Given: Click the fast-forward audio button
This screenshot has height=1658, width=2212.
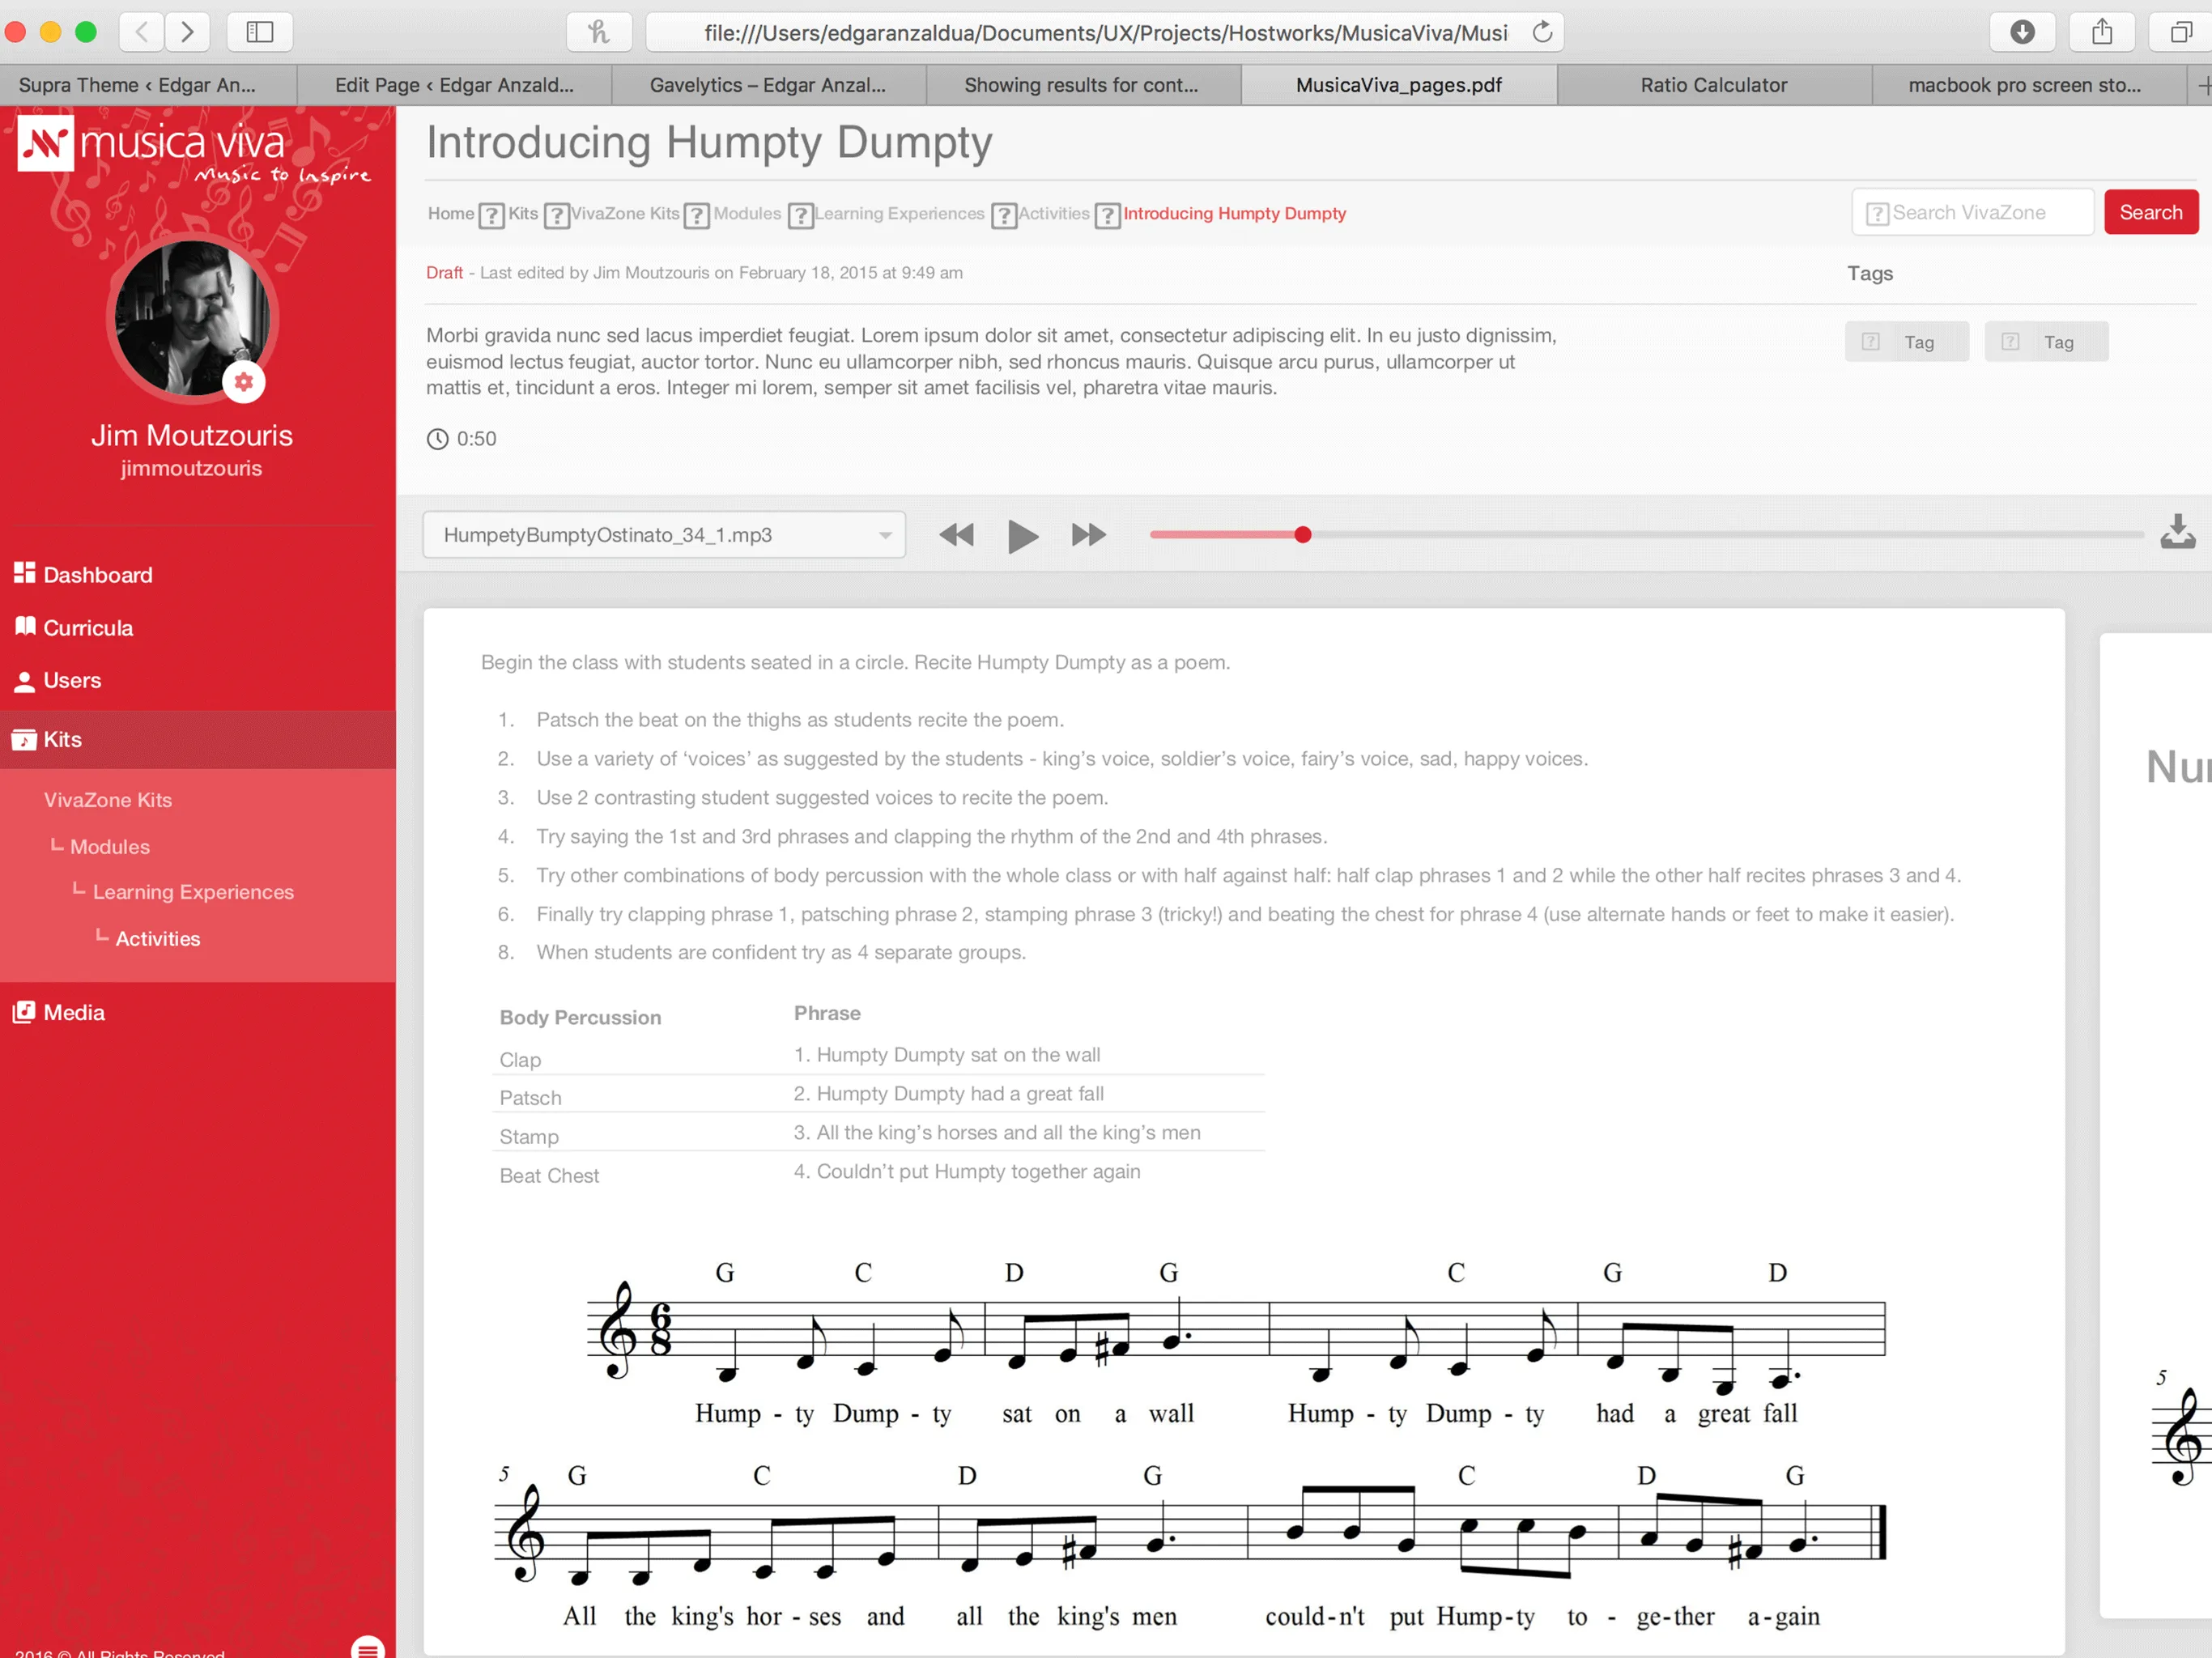Looking at the screenshot, I should click(1088, 535).
